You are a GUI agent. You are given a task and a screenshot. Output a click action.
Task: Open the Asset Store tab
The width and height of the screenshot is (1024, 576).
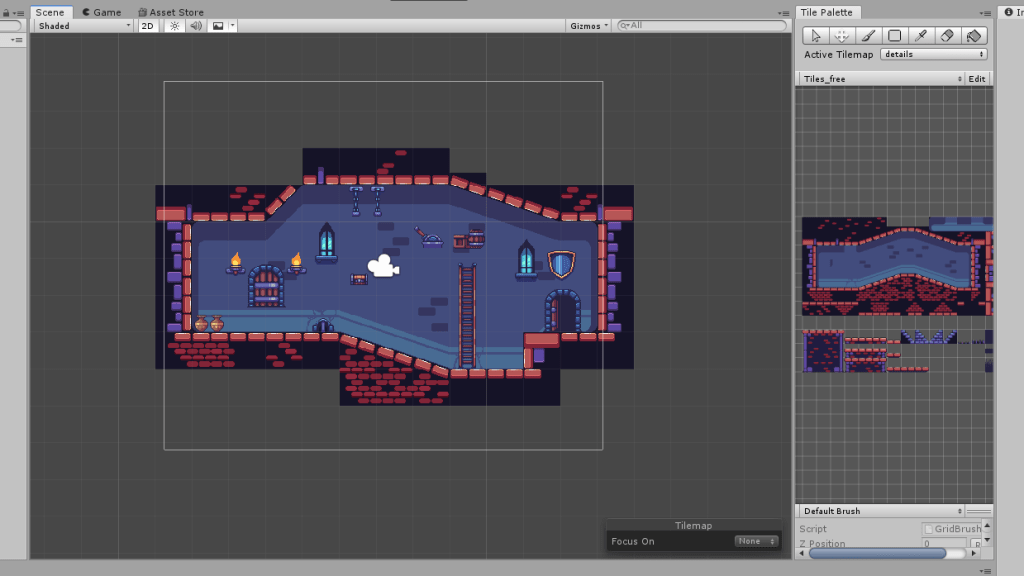point(171,12)
